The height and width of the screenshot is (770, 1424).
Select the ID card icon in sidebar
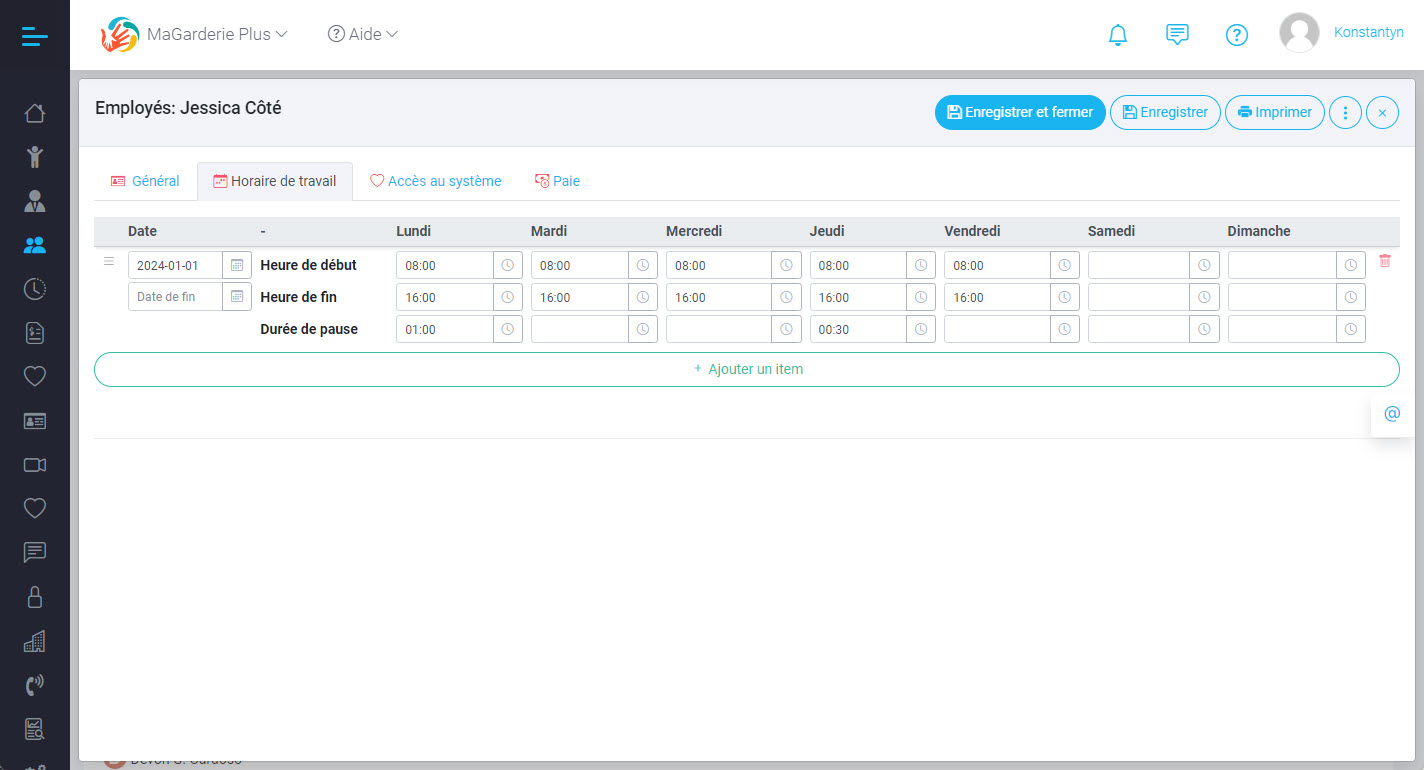pyautogui.click(x=34, y=420)
